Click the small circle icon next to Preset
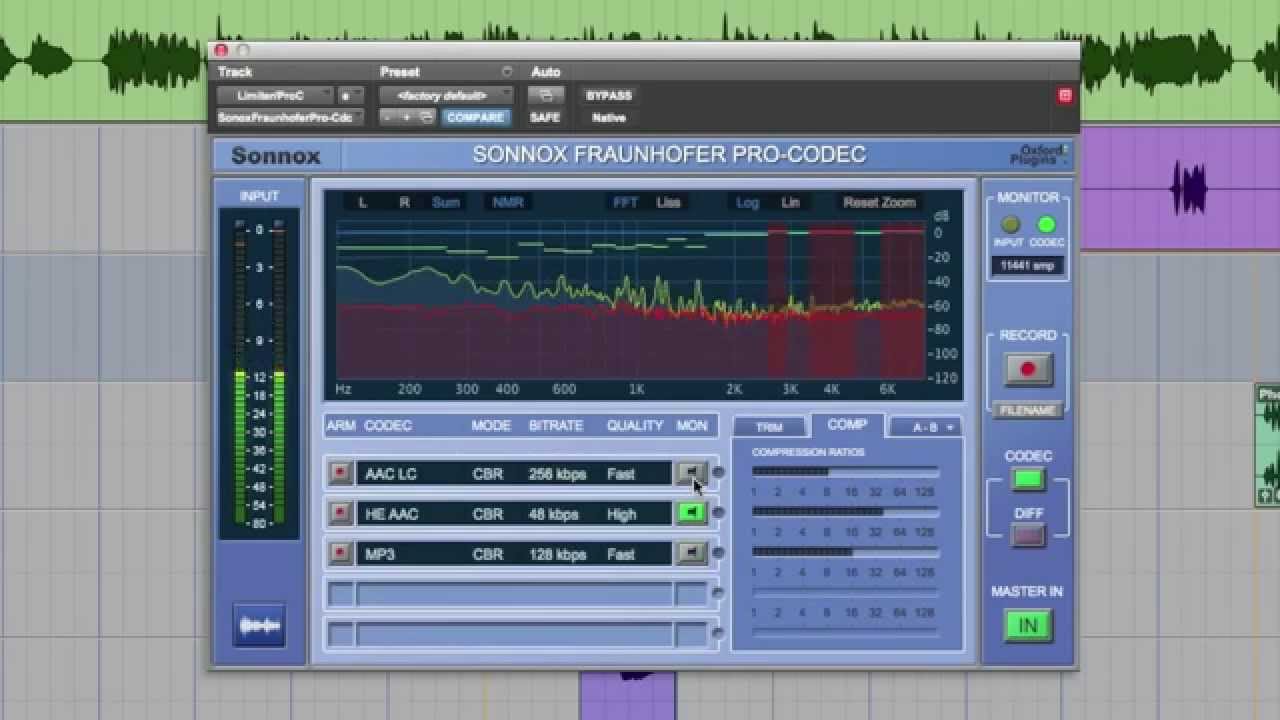This screenshot has height=720, width=1280. click(507, 72)
